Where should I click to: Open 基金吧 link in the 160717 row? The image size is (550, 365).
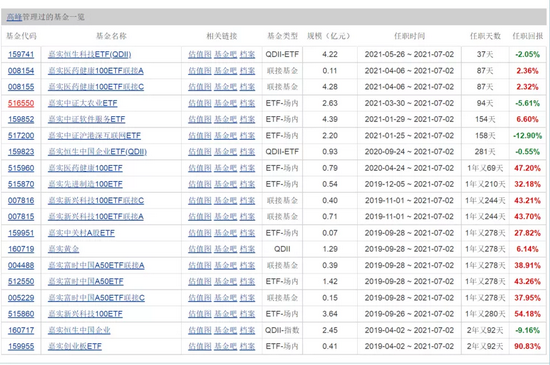click(226, 330)
